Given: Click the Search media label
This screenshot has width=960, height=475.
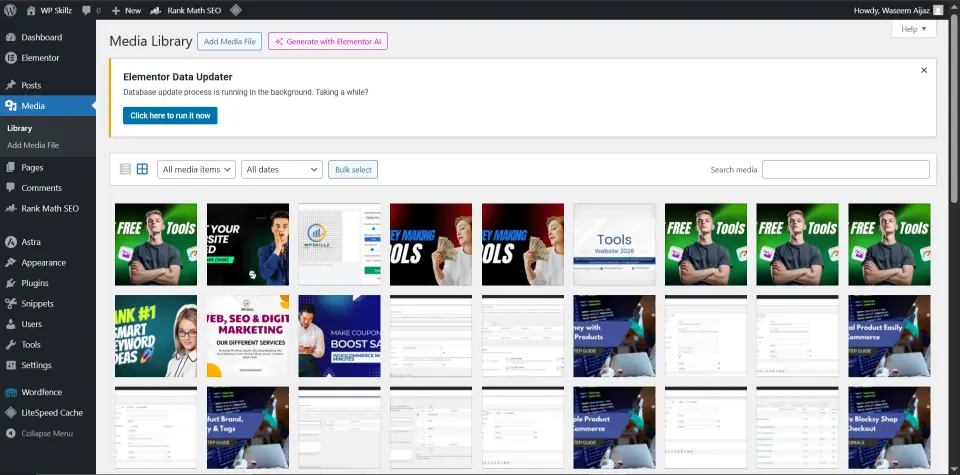Looking at the screenshot, I should tap(733, 170).
